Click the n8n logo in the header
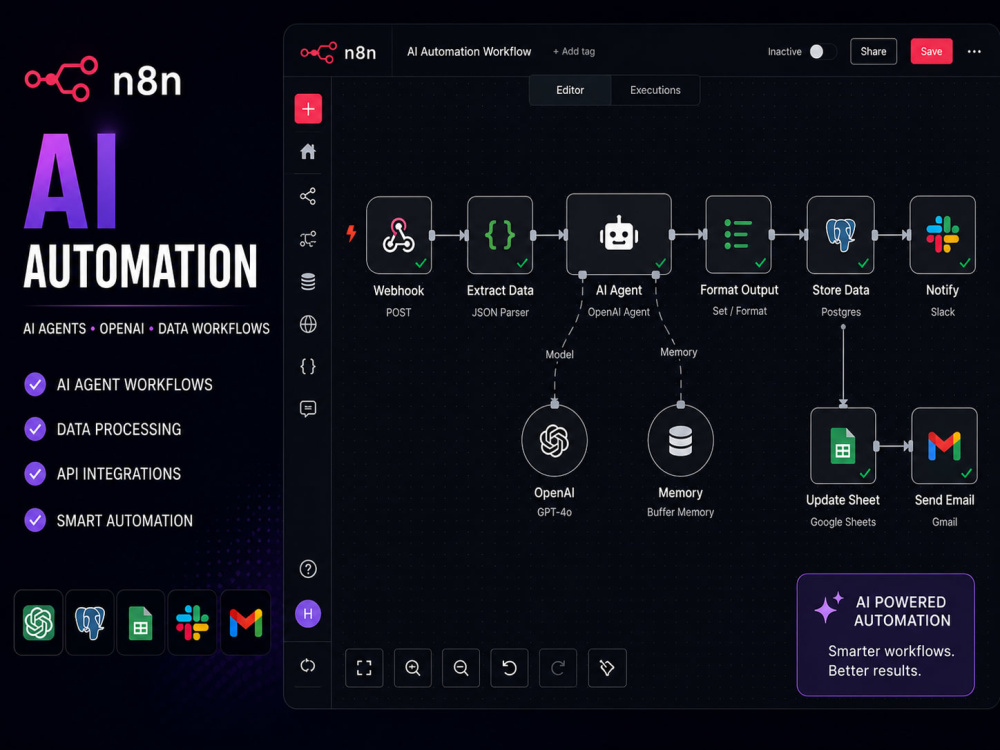Screen dimensions: 1000x750 pyautogui.click(x=338, y=52)
